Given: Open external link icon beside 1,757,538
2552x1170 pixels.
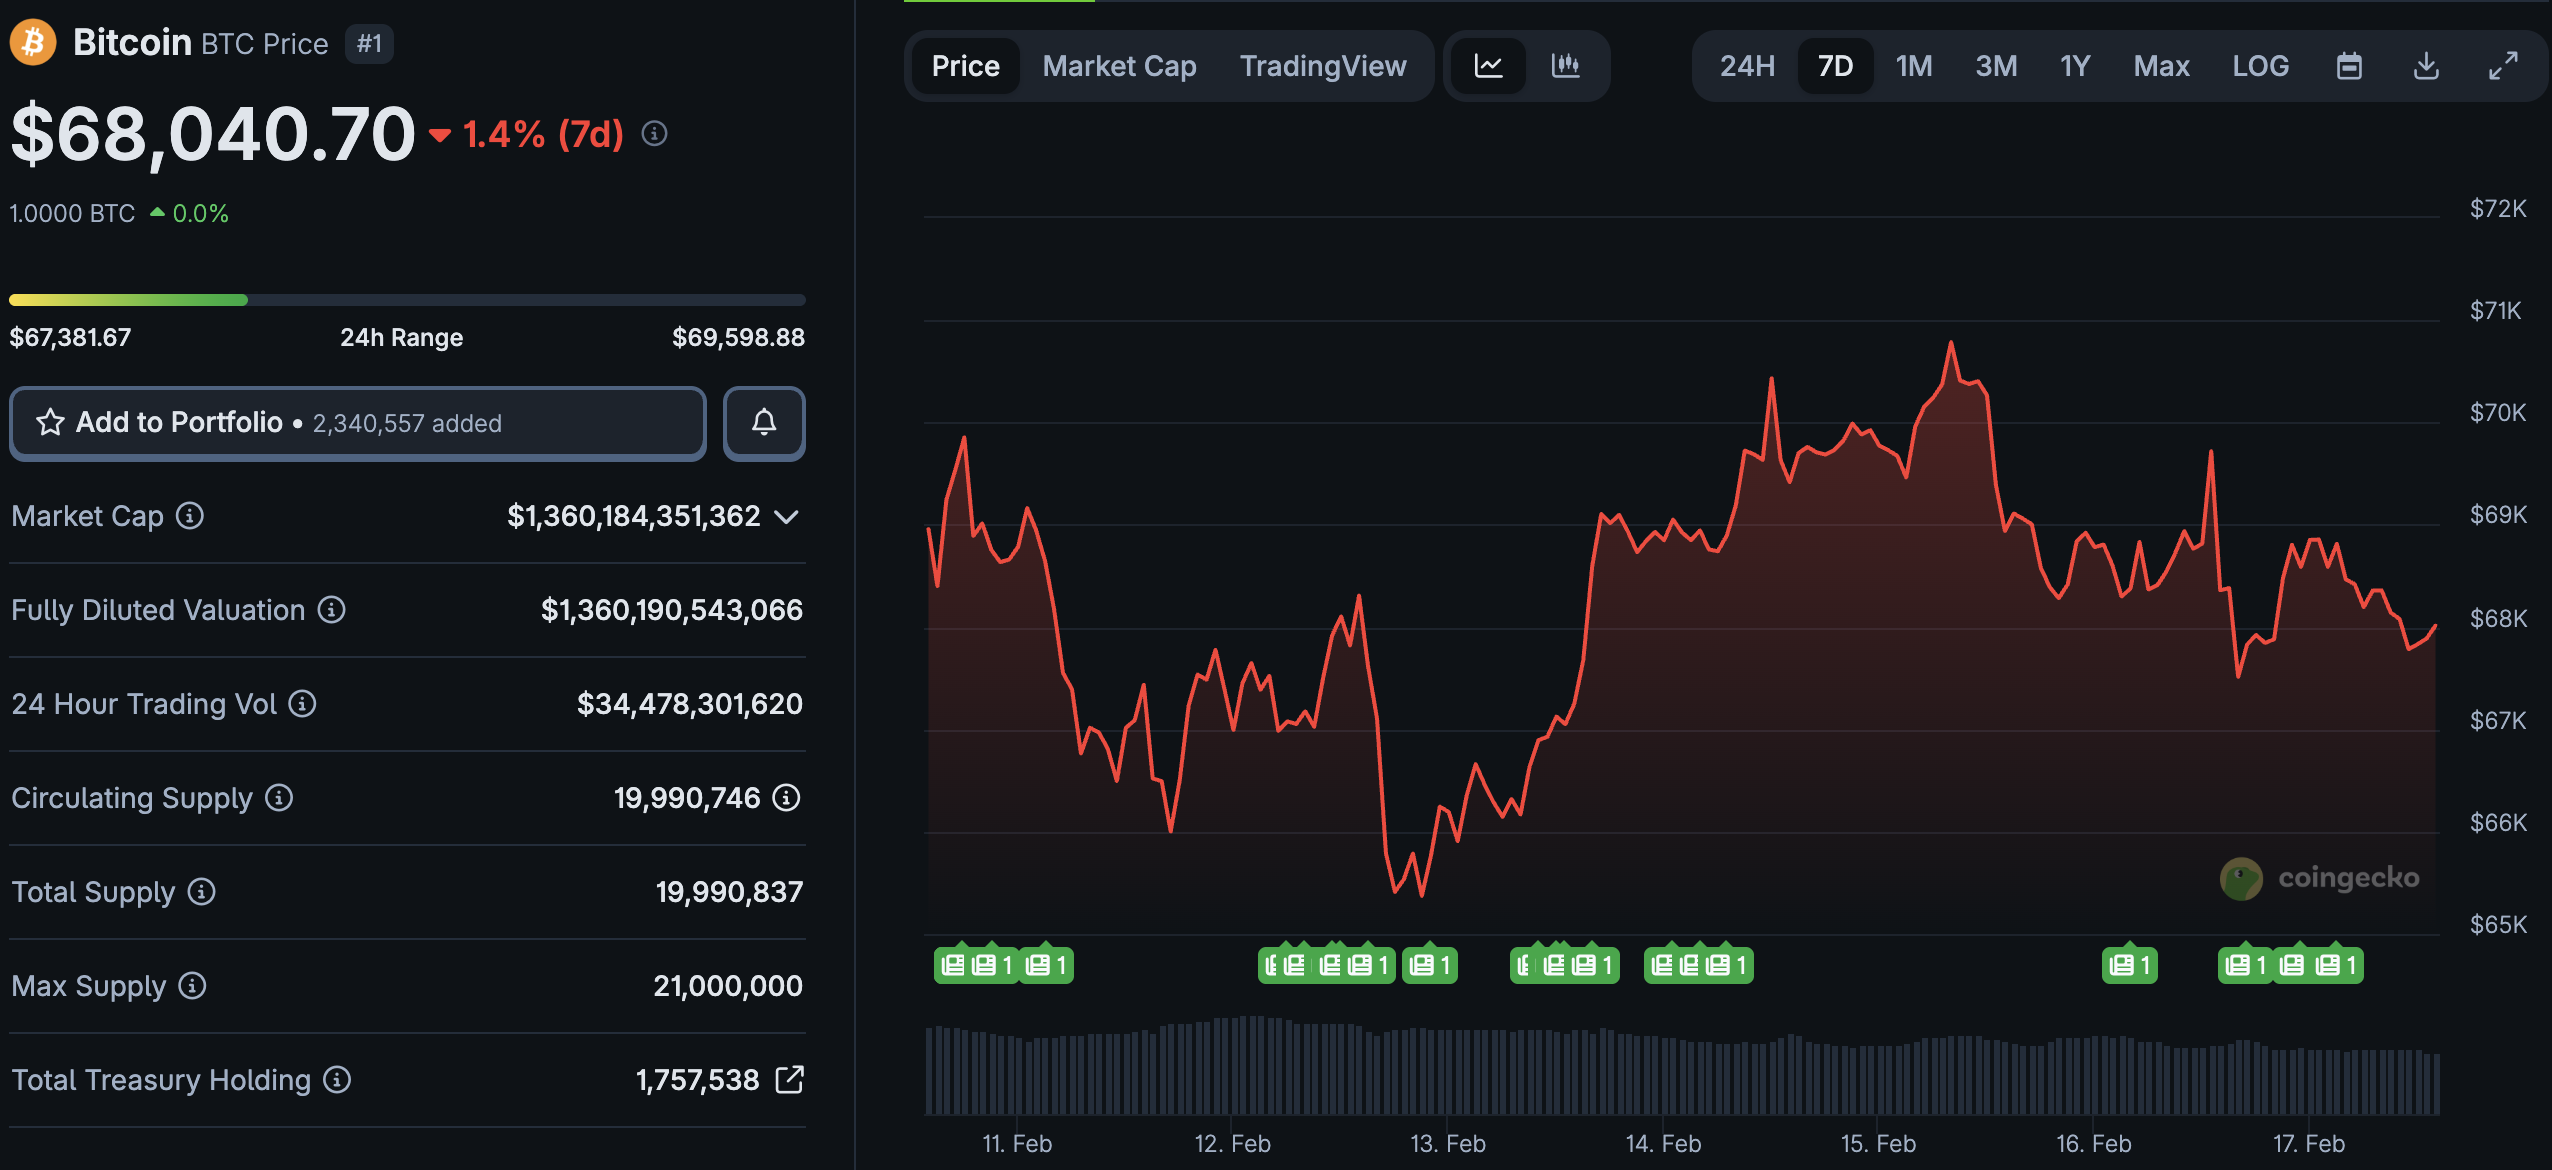Looking at the screenshot, I should tap(789, 1080).
